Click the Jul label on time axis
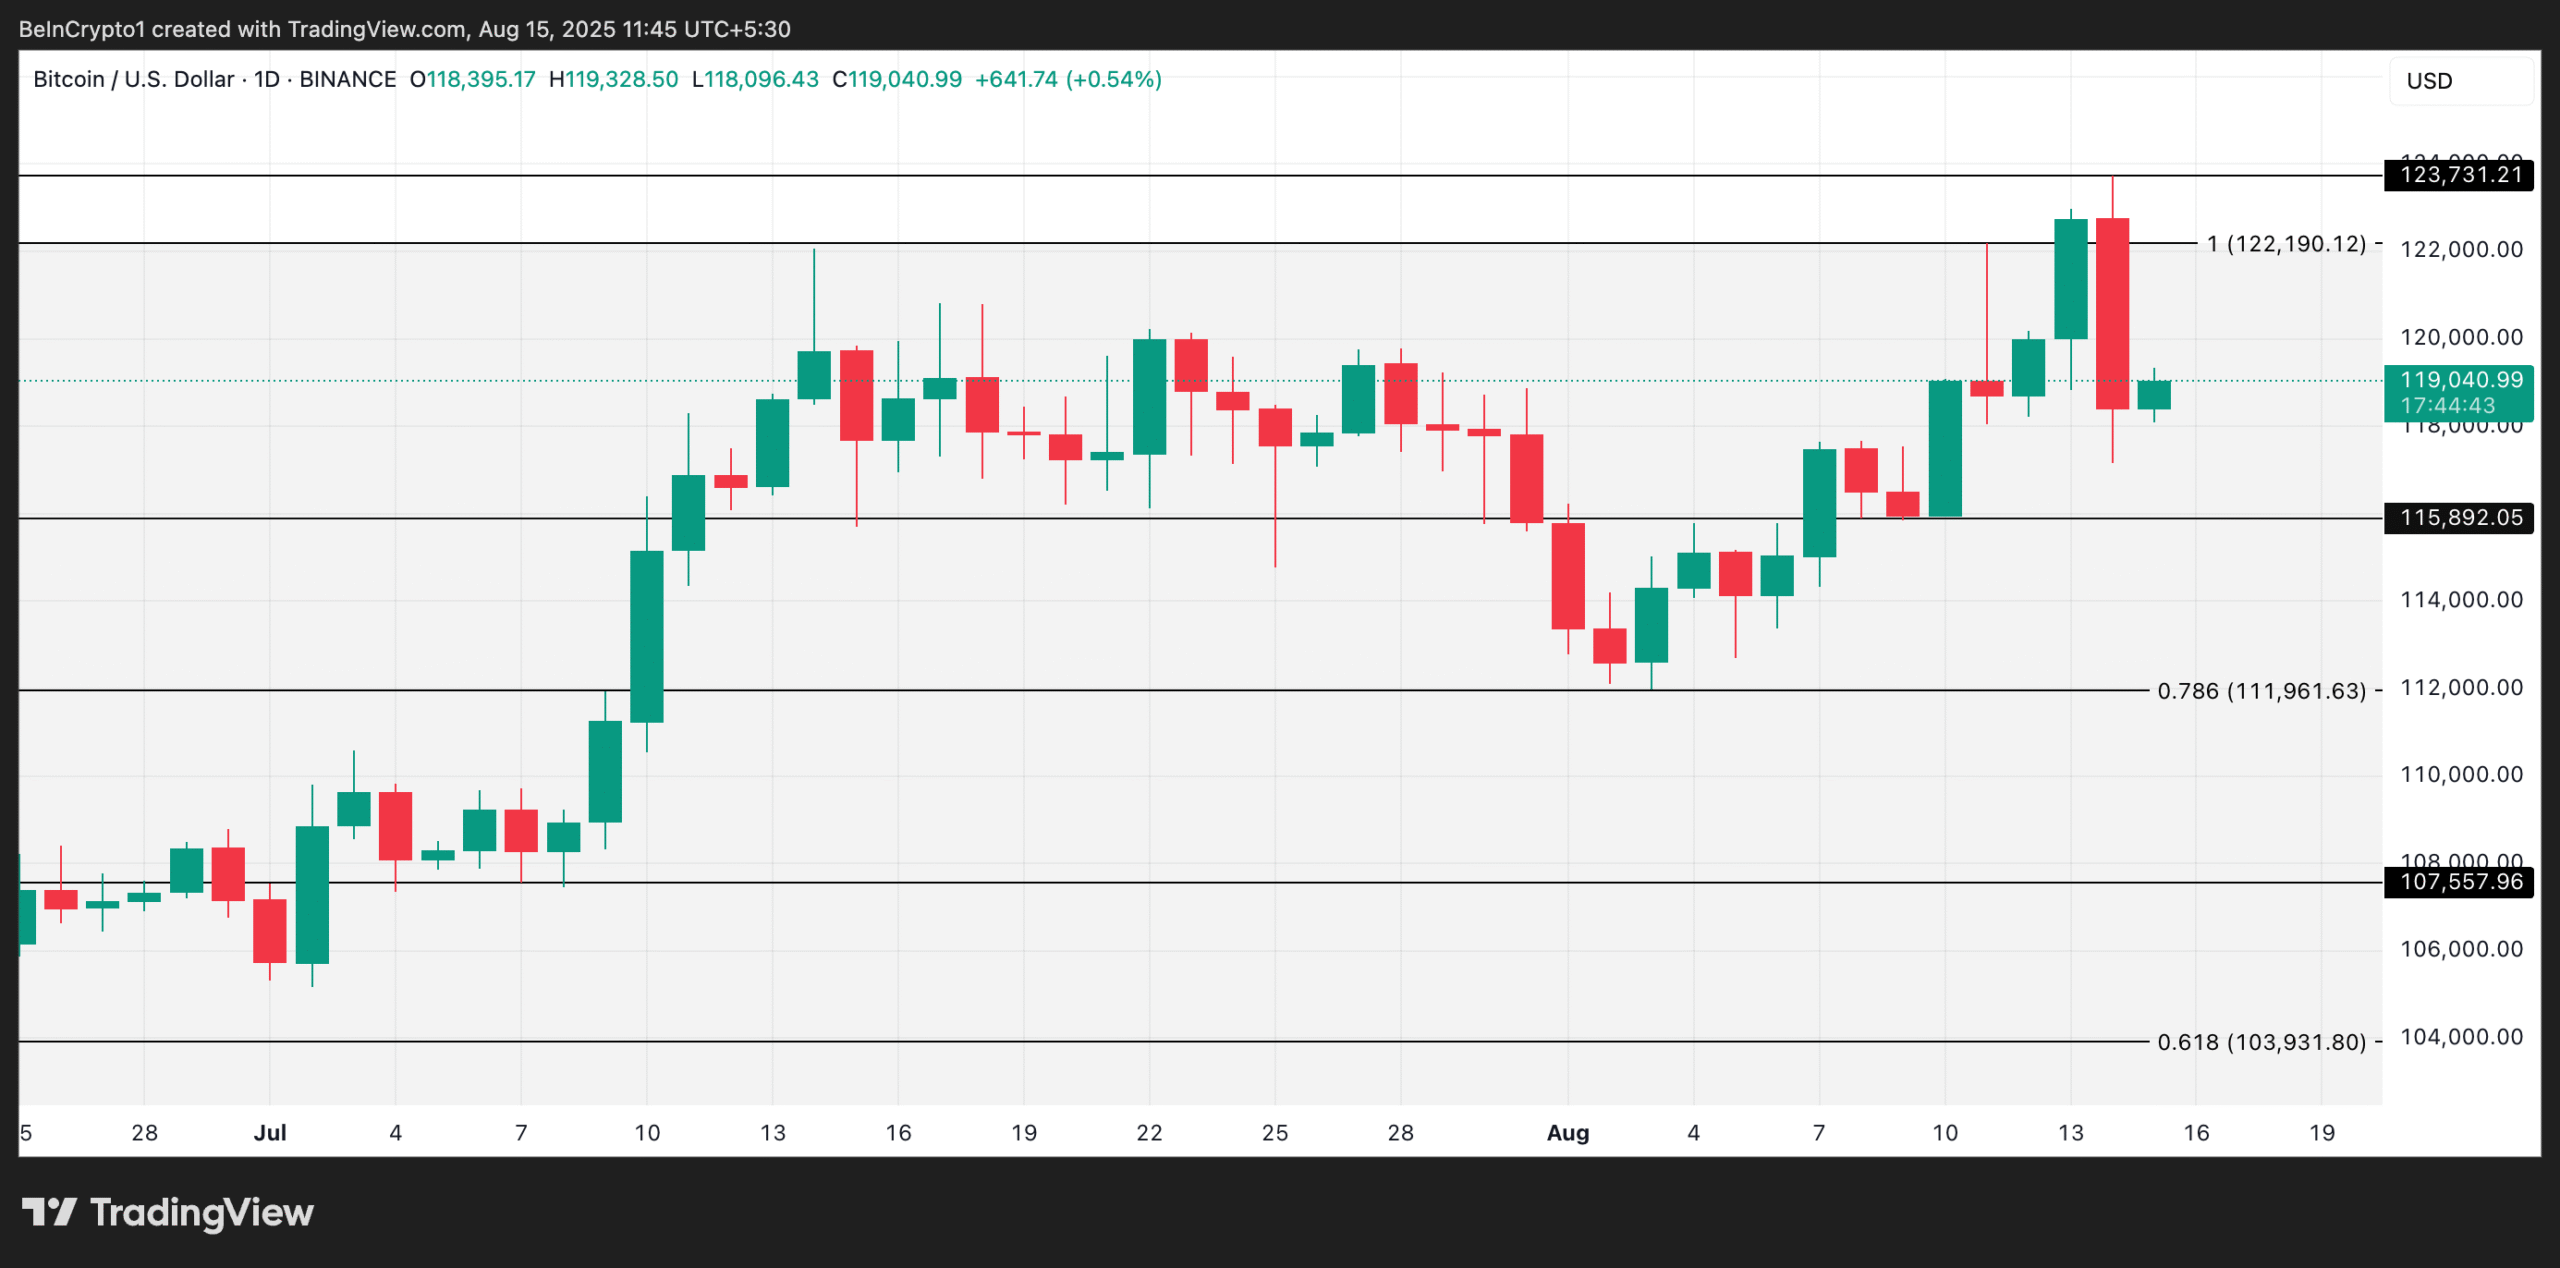Image resolution: width=2560 pixels, height=1268 pixels. tap(269, 1133)
